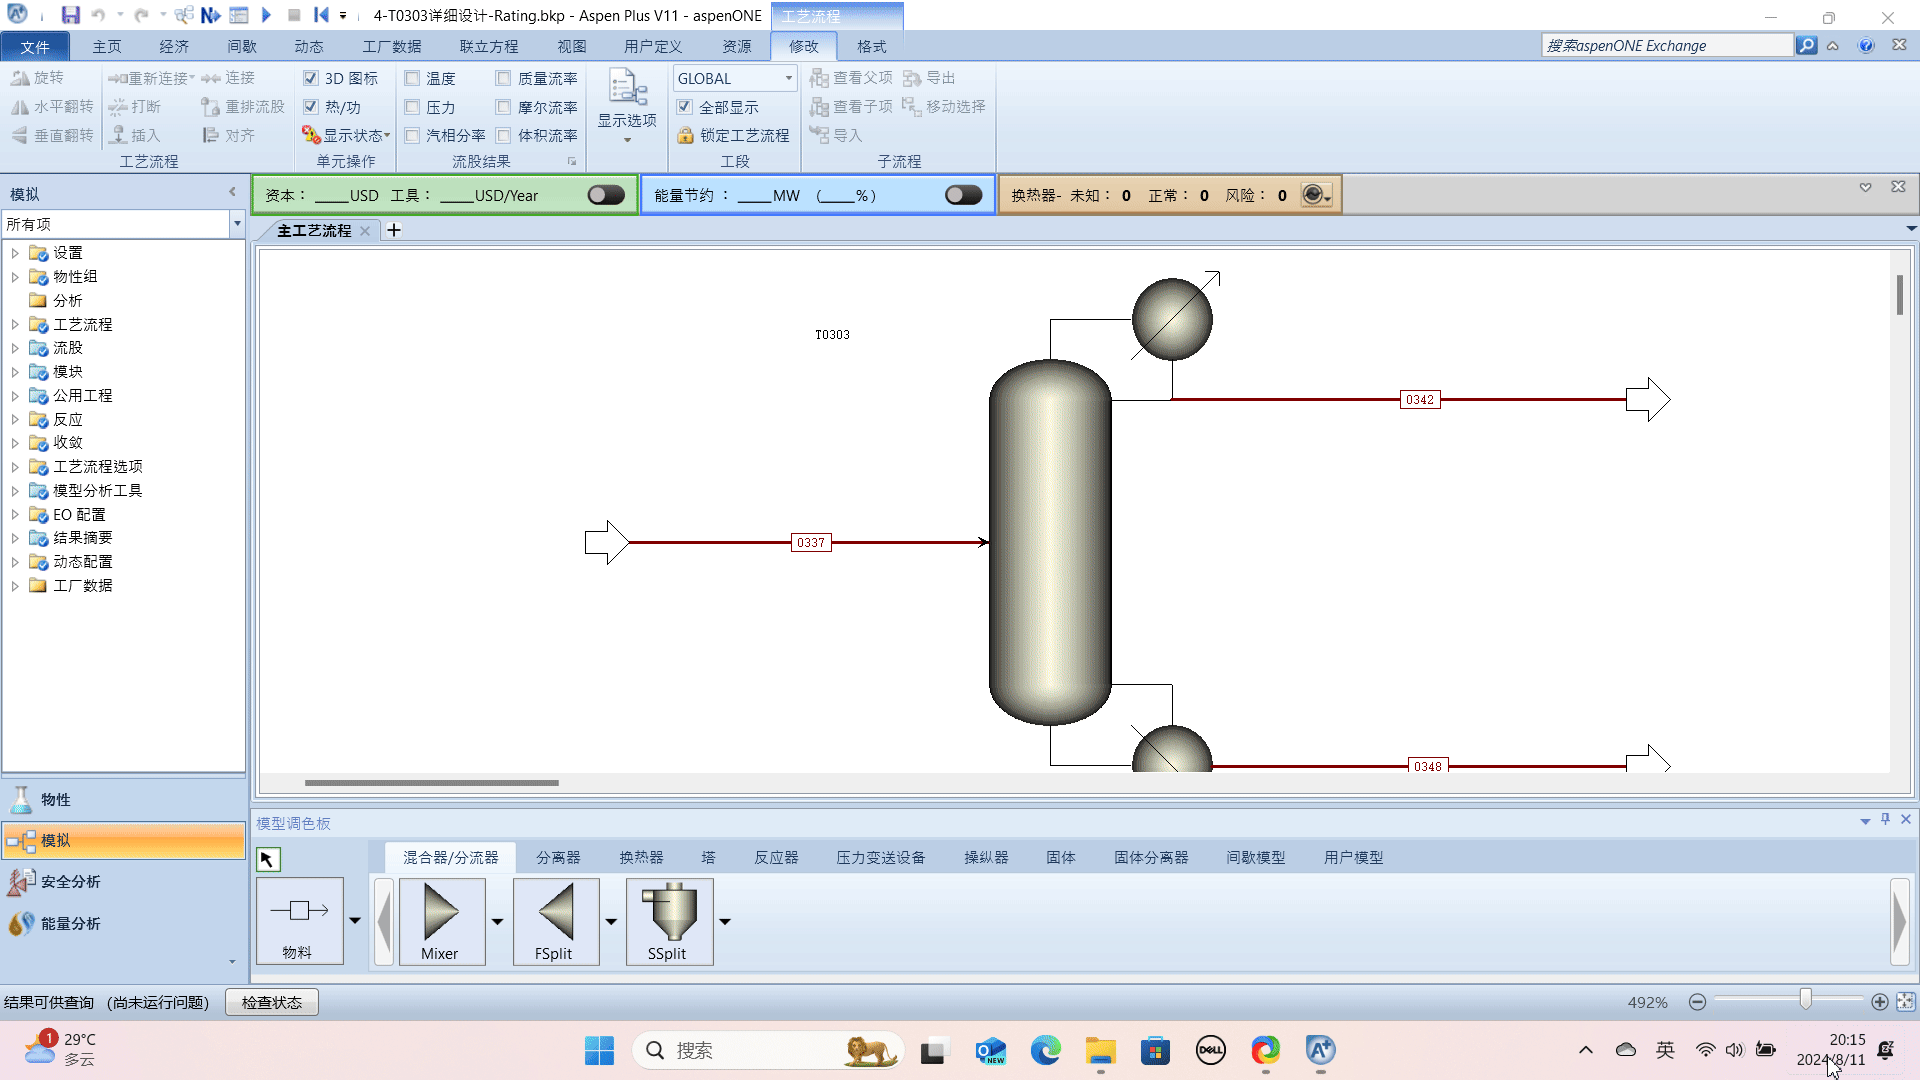Enable the Temperature checkbox
This screenshot has height=1080, width=1920.
[x=412, y=78]
